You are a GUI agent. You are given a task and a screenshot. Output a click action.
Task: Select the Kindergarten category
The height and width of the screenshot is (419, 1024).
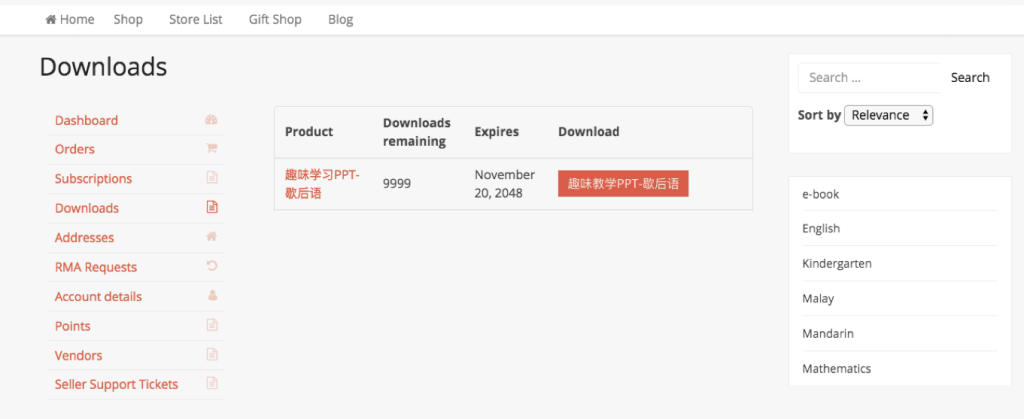(x=837, y=263)
